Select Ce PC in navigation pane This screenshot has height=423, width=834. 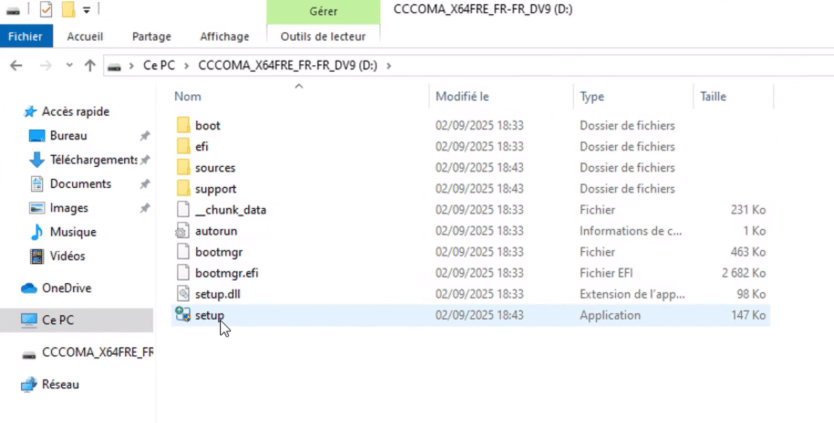point(58,320)
